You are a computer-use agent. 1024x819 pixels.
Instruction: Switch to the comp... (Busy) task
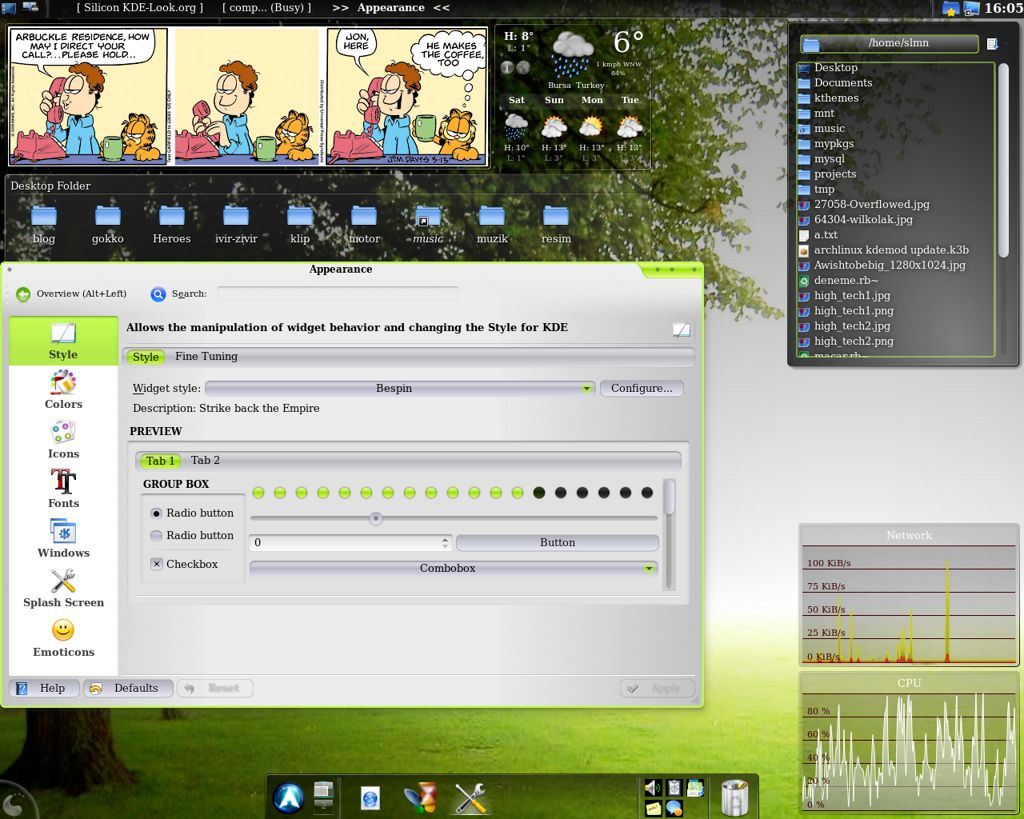266,8
